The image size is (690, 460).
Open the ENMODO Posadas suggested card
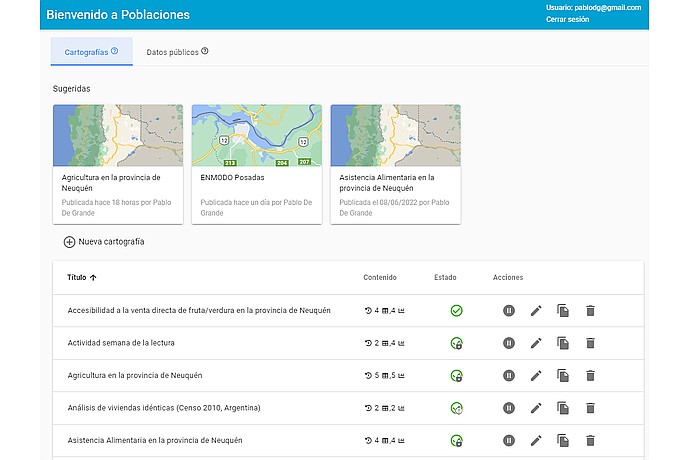(257, 164)
